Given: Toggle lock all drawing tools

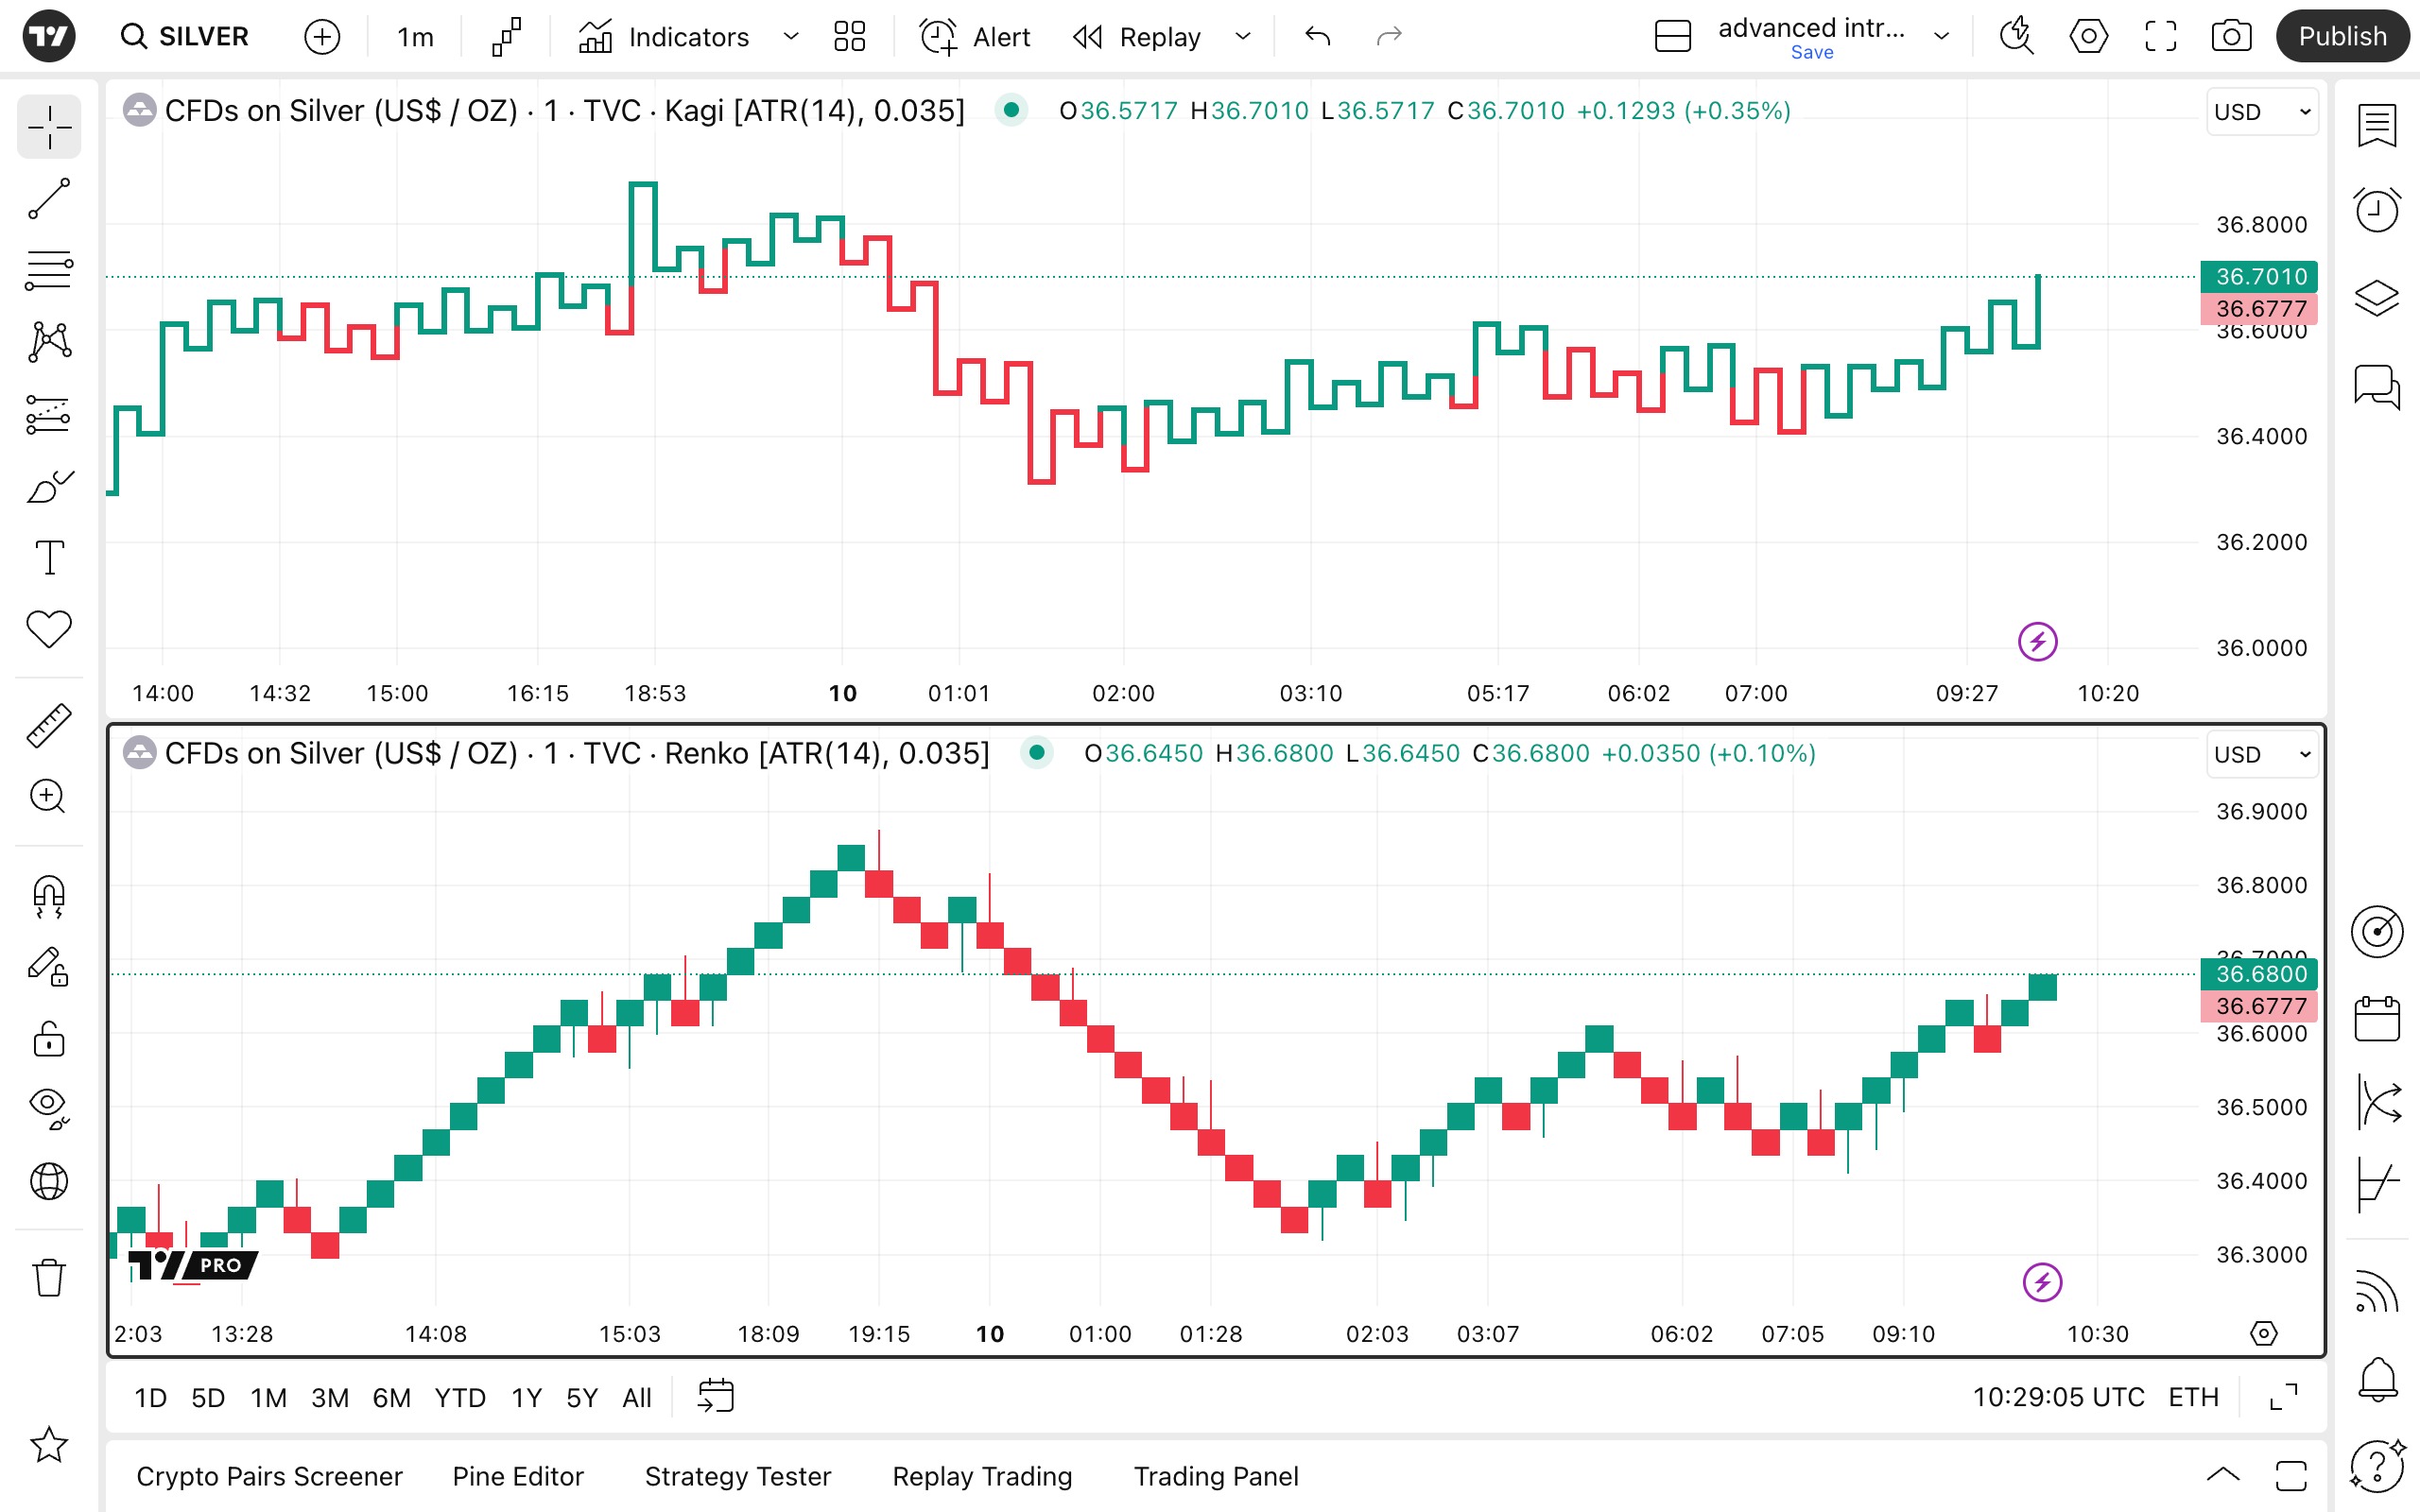Looking at the screenshot, I should [48, 1039].
